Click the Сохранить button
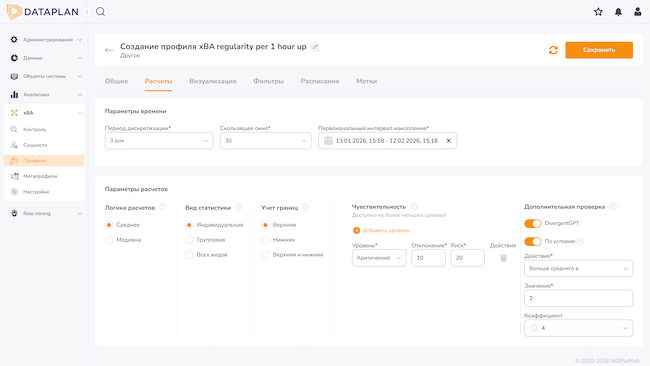The height and width of the screenshot is (366, 650). pos(599,50)
